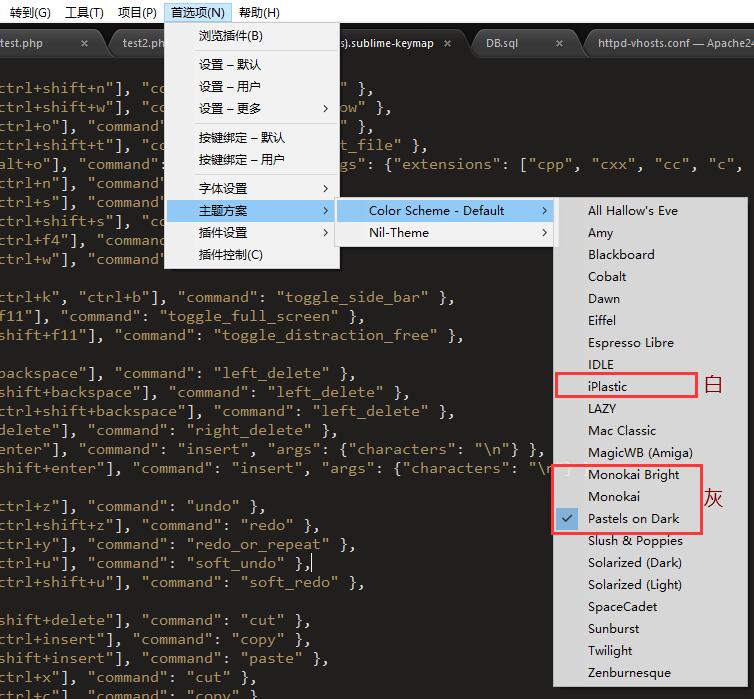Open the 帮助(H) menu

tap(259, 12)
